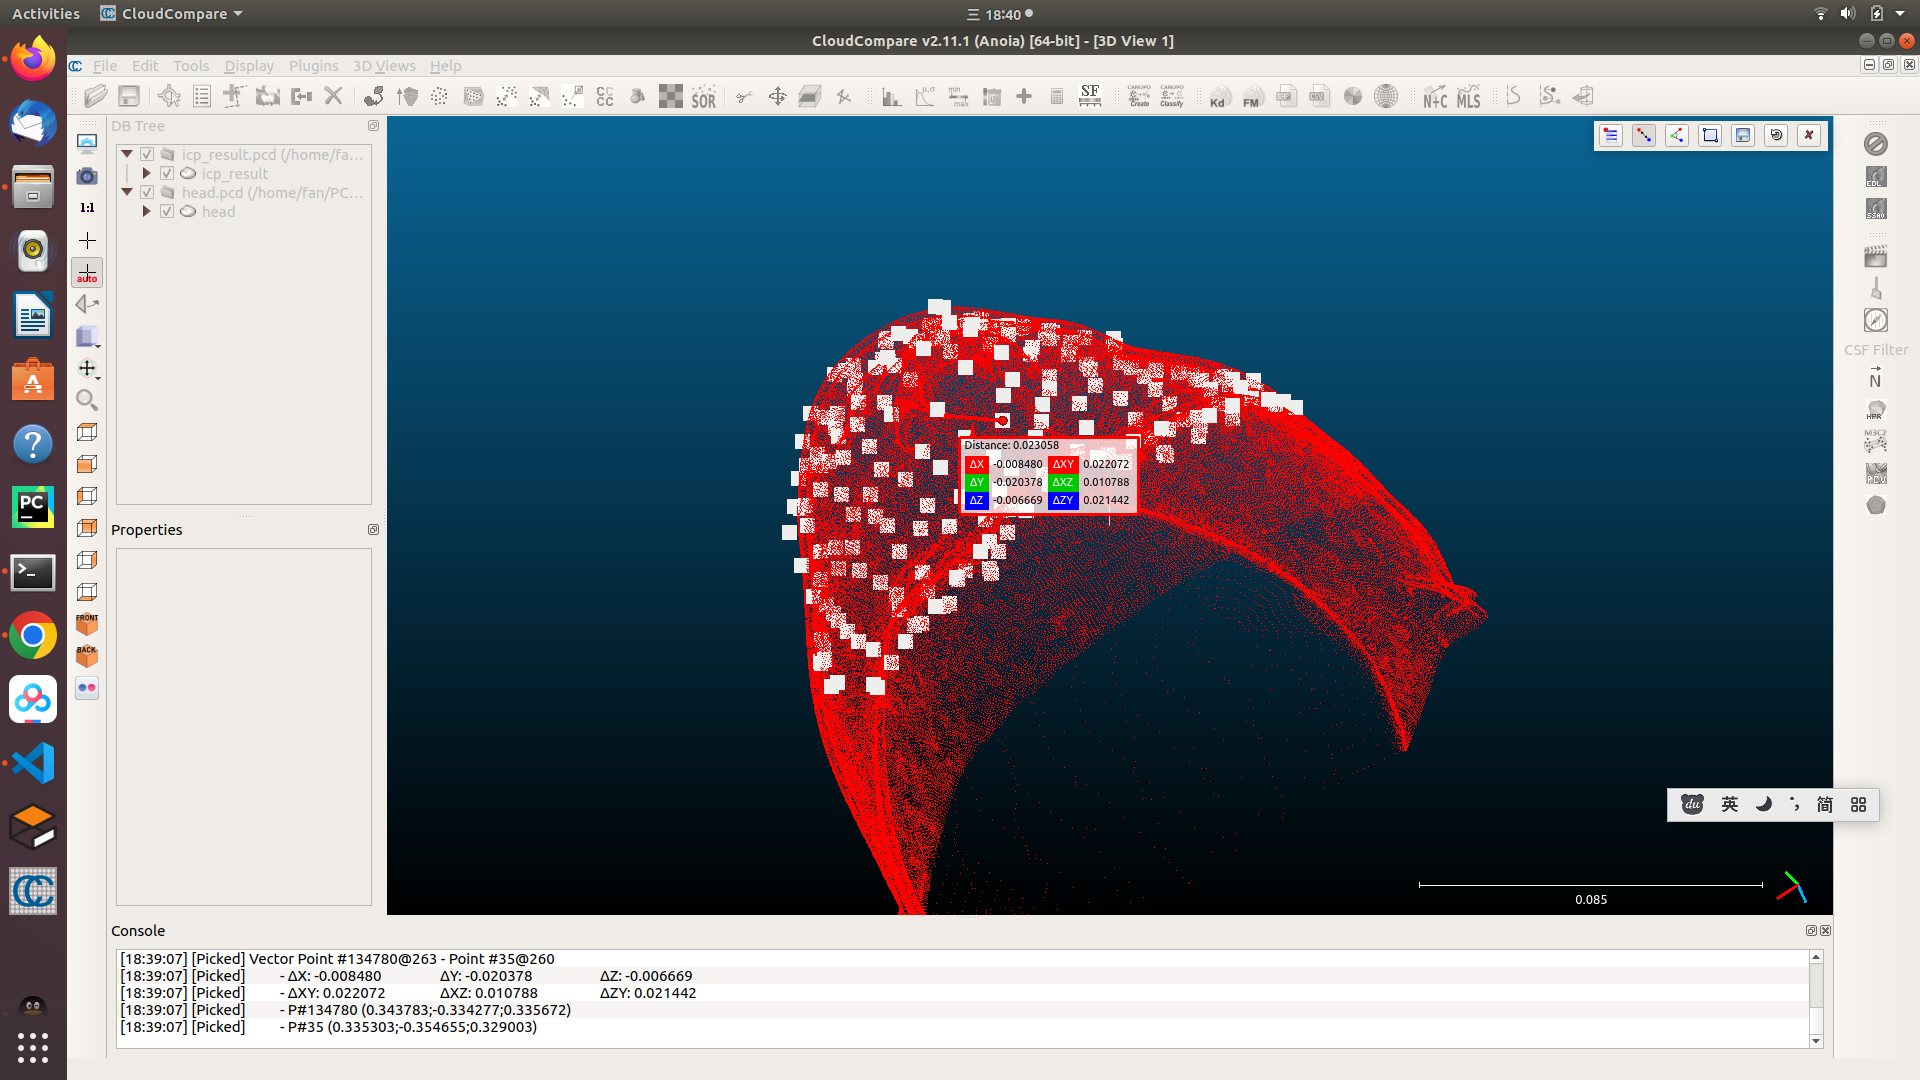
Task: Open the system menu dropdown arrow
Action: tap(1900, 14)
